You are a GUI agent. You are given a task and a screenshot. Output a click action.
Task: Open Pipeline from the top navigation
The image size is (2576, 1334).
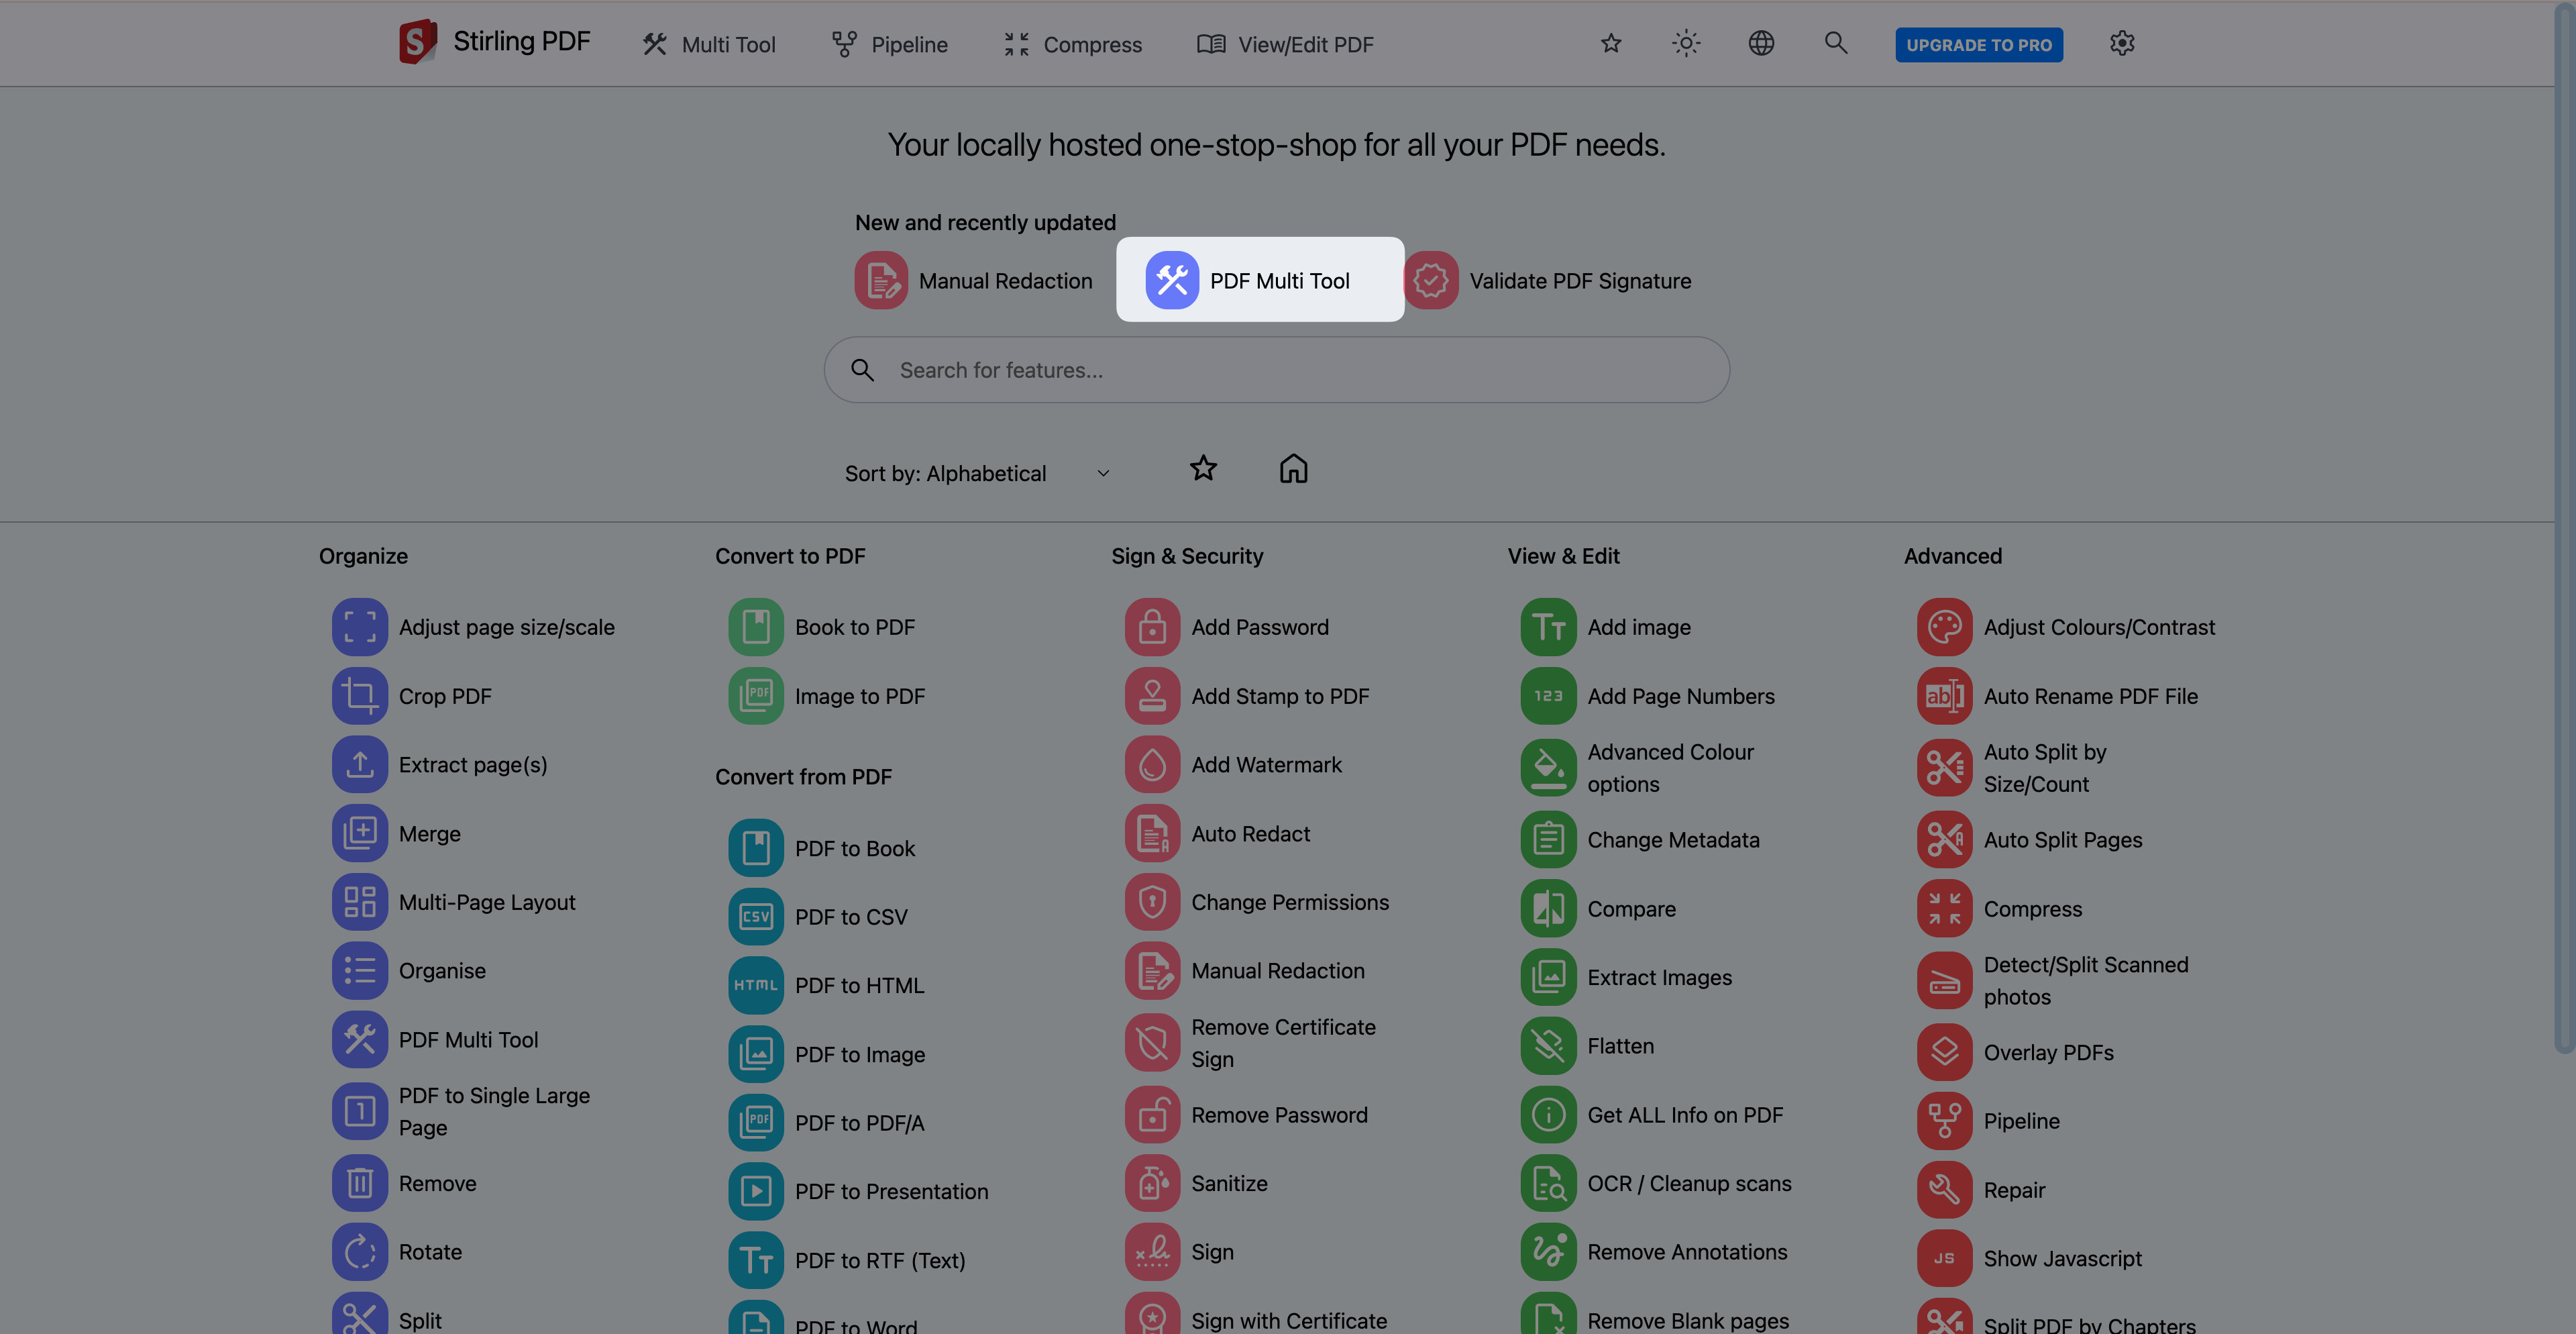click(x=889, y=44)
